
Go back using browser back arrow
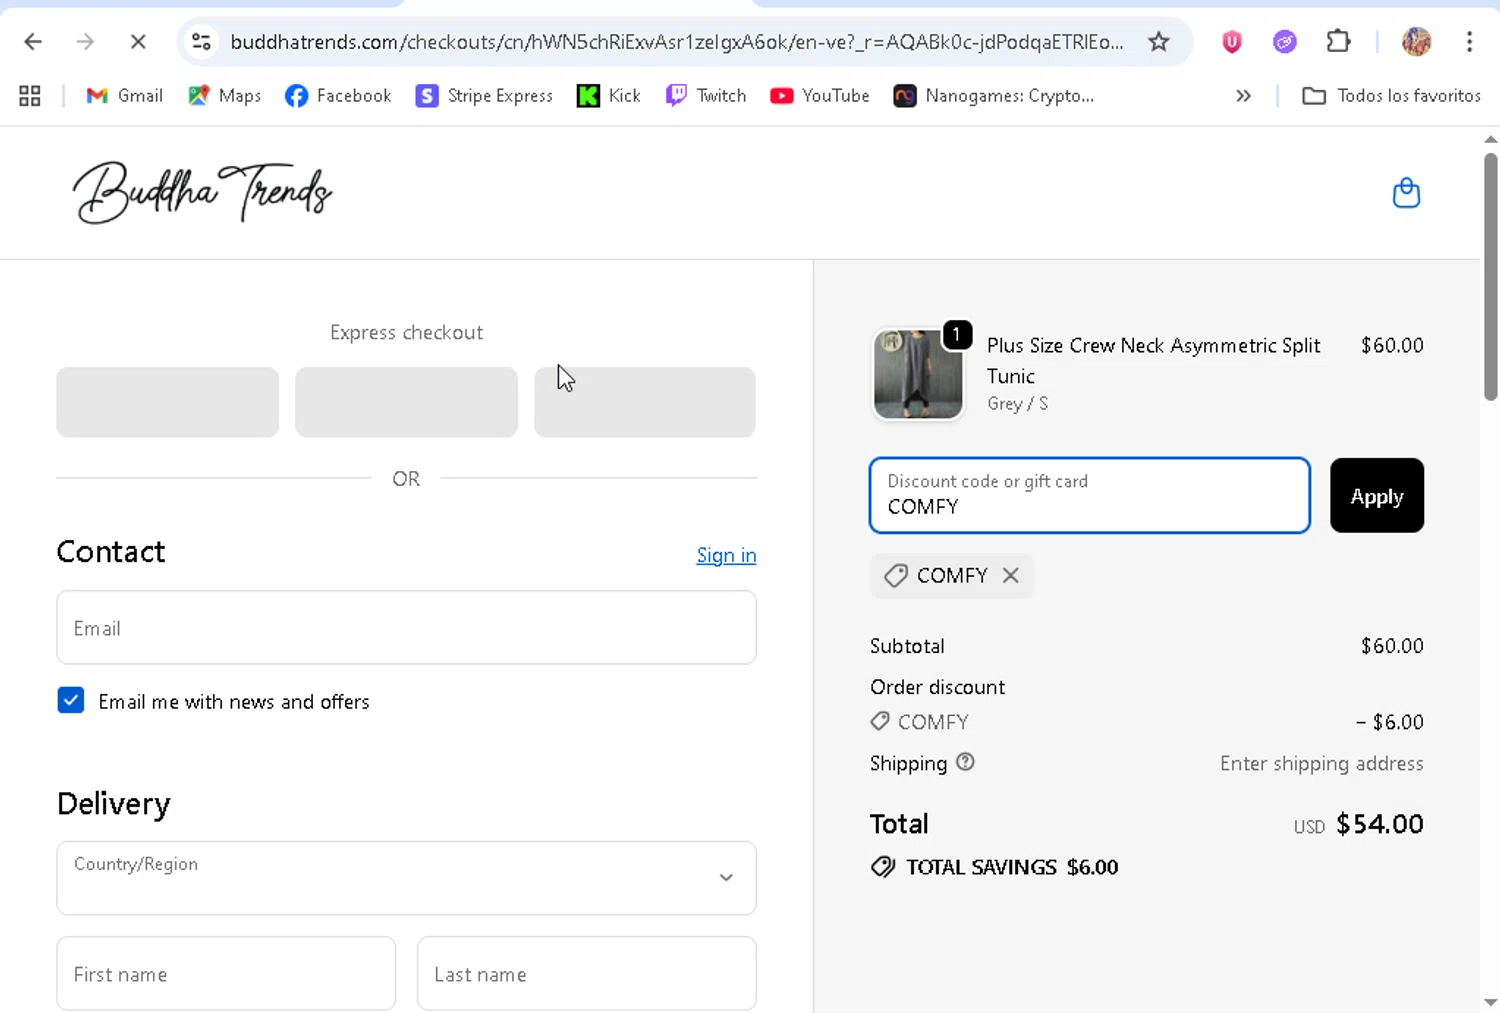pos(33,42)
